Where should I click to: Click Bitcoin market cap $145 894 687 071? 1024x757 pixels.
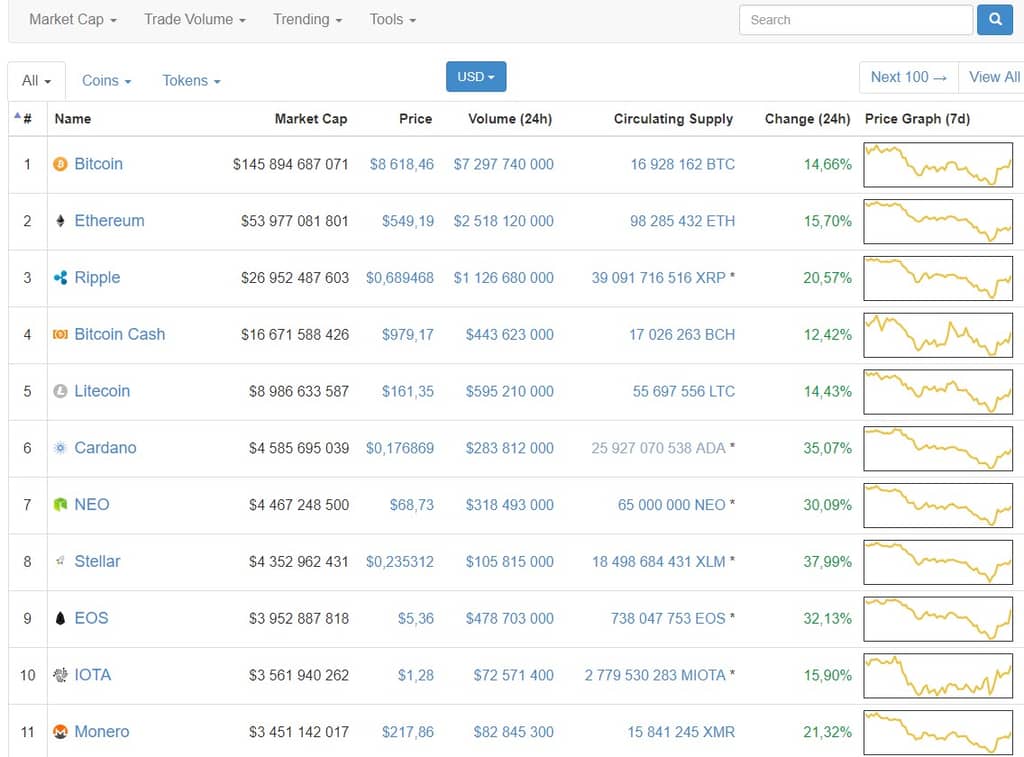click(291, 165)
